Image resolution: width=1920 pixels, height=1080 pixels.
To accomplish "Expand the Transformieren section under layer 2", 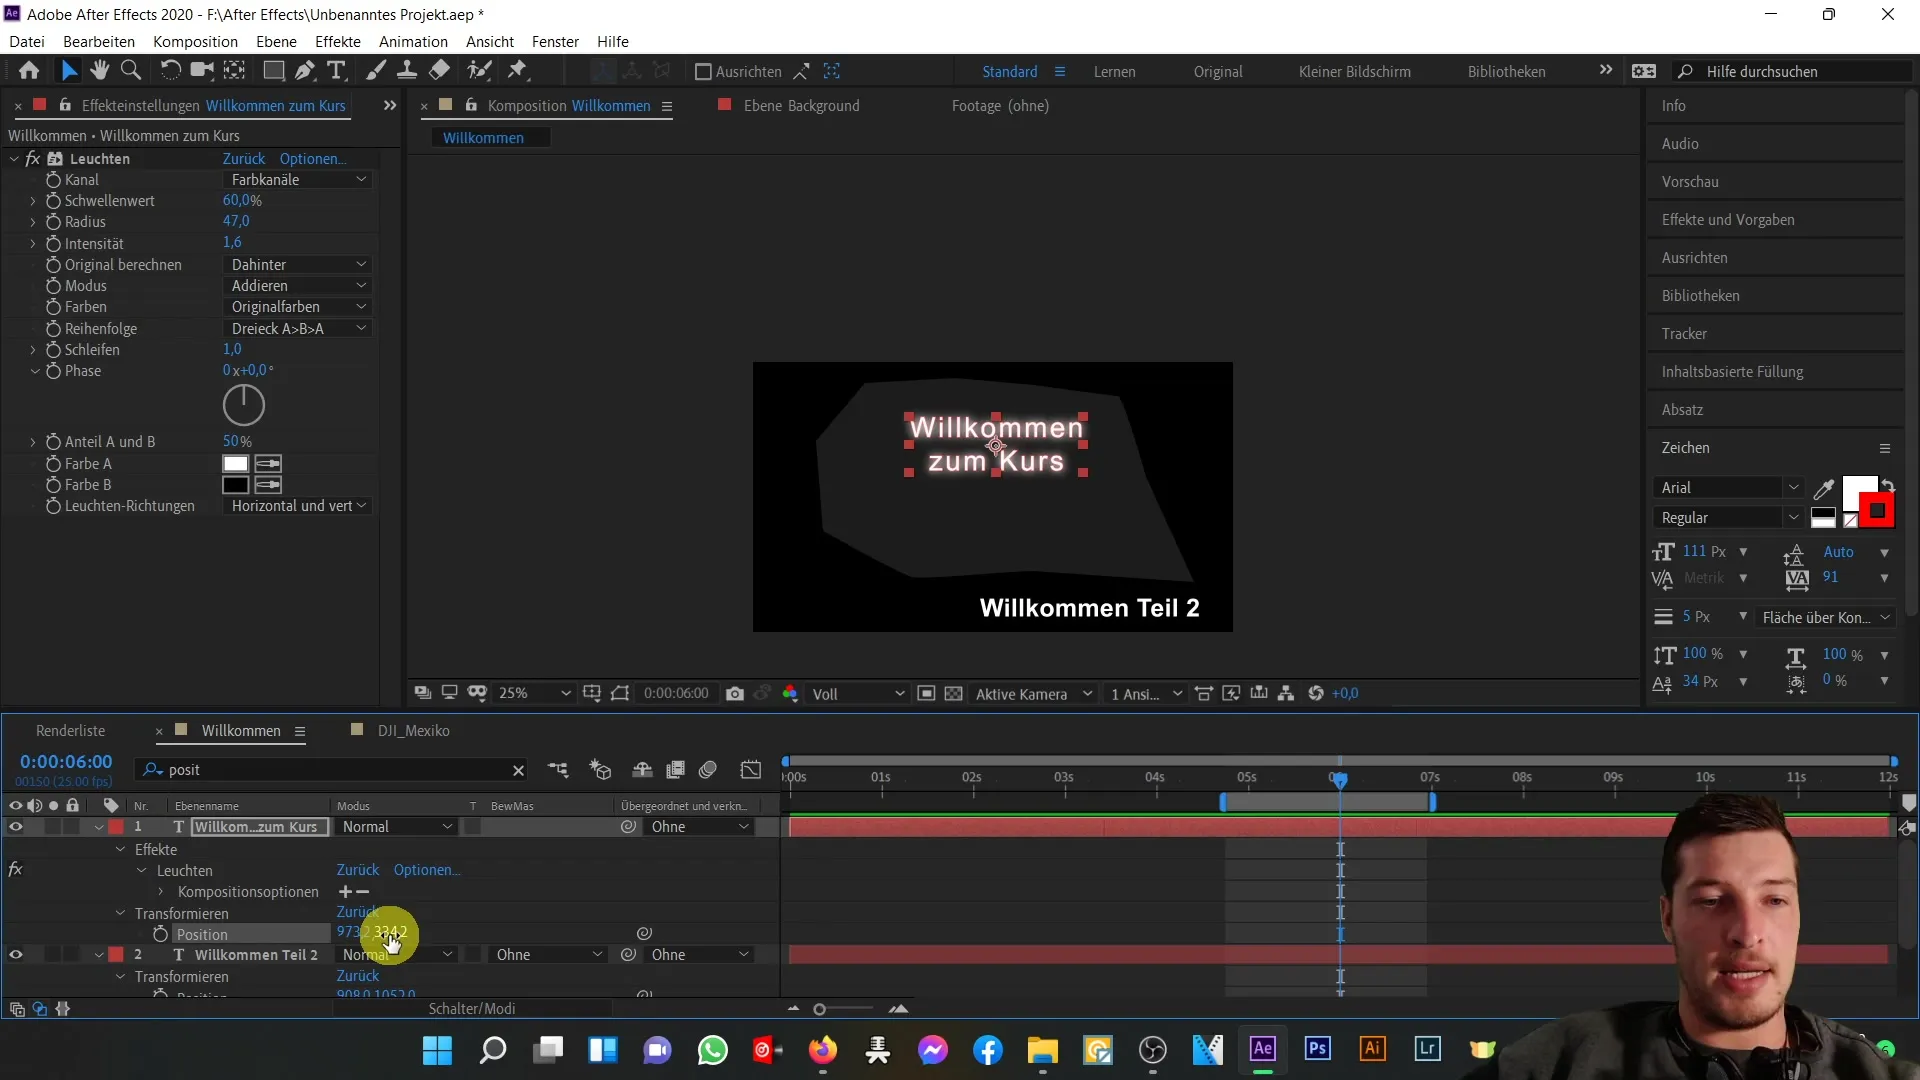I will click(120, 976).
